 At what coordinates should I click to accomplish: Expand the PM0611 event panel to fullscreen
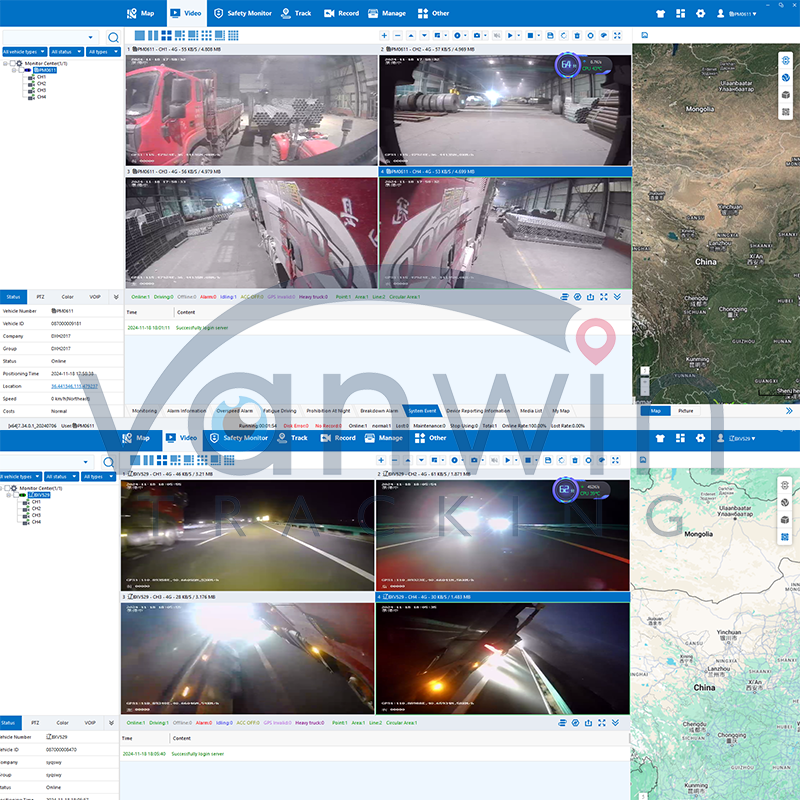pos(604,296)
